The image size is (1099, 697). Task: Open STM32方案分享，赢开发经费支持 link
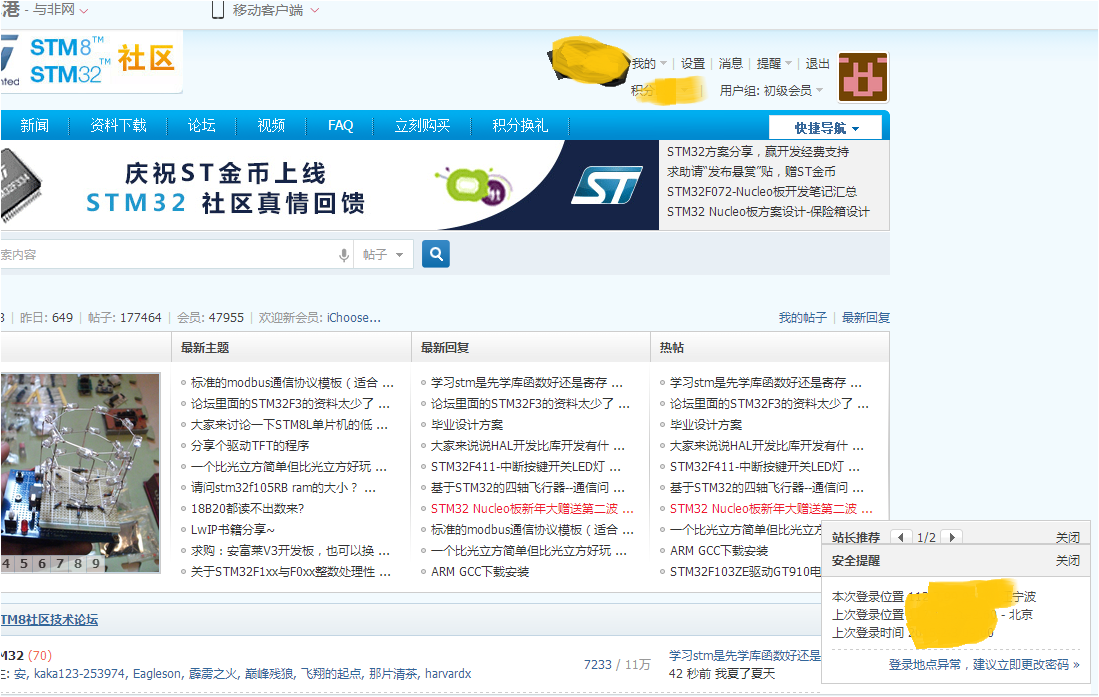click(x=758, y=151)
